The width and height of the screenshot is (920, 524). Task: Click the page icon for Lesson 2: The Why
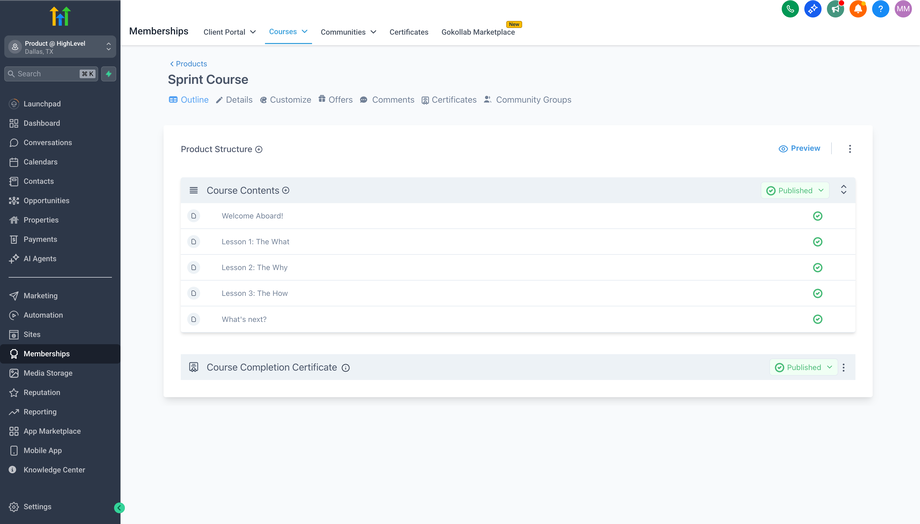[194, 268]
